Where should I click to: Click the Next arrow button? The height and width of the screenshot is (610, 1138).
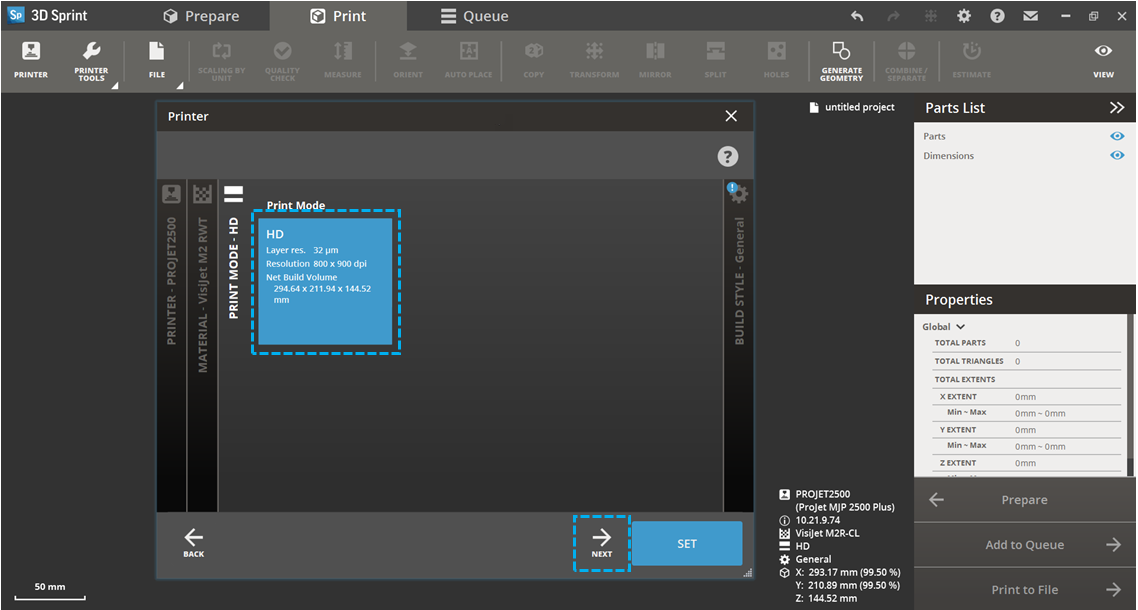(x=601, y=543)
